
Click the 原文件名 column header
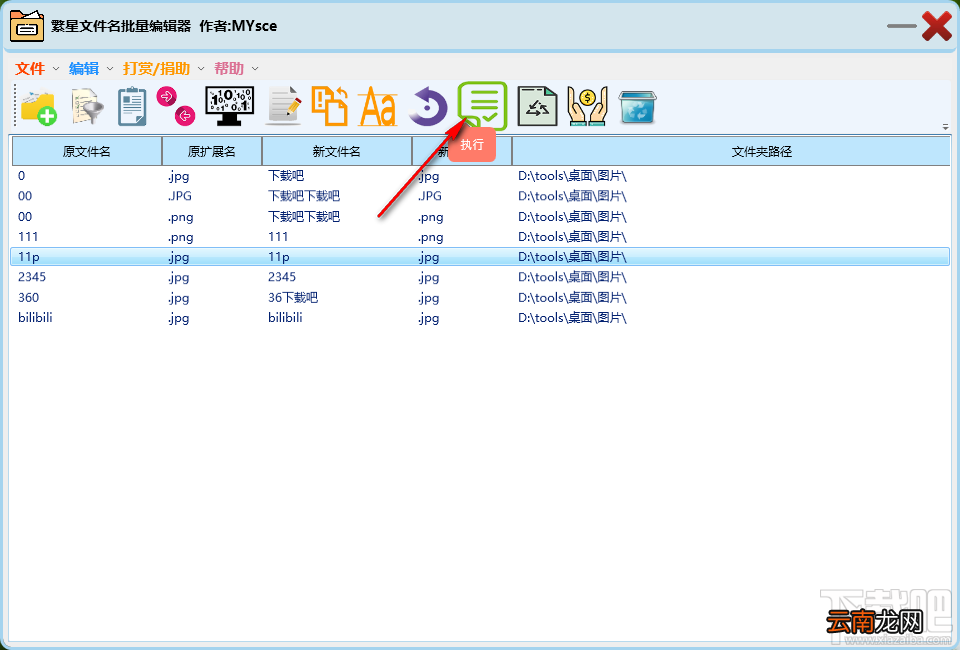86,151
